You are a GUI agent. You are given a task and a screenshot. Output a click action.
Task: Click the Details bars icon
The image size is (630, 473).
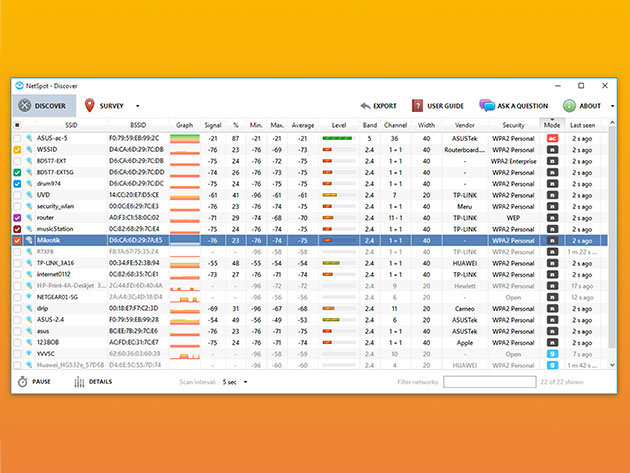pos(79,381)
